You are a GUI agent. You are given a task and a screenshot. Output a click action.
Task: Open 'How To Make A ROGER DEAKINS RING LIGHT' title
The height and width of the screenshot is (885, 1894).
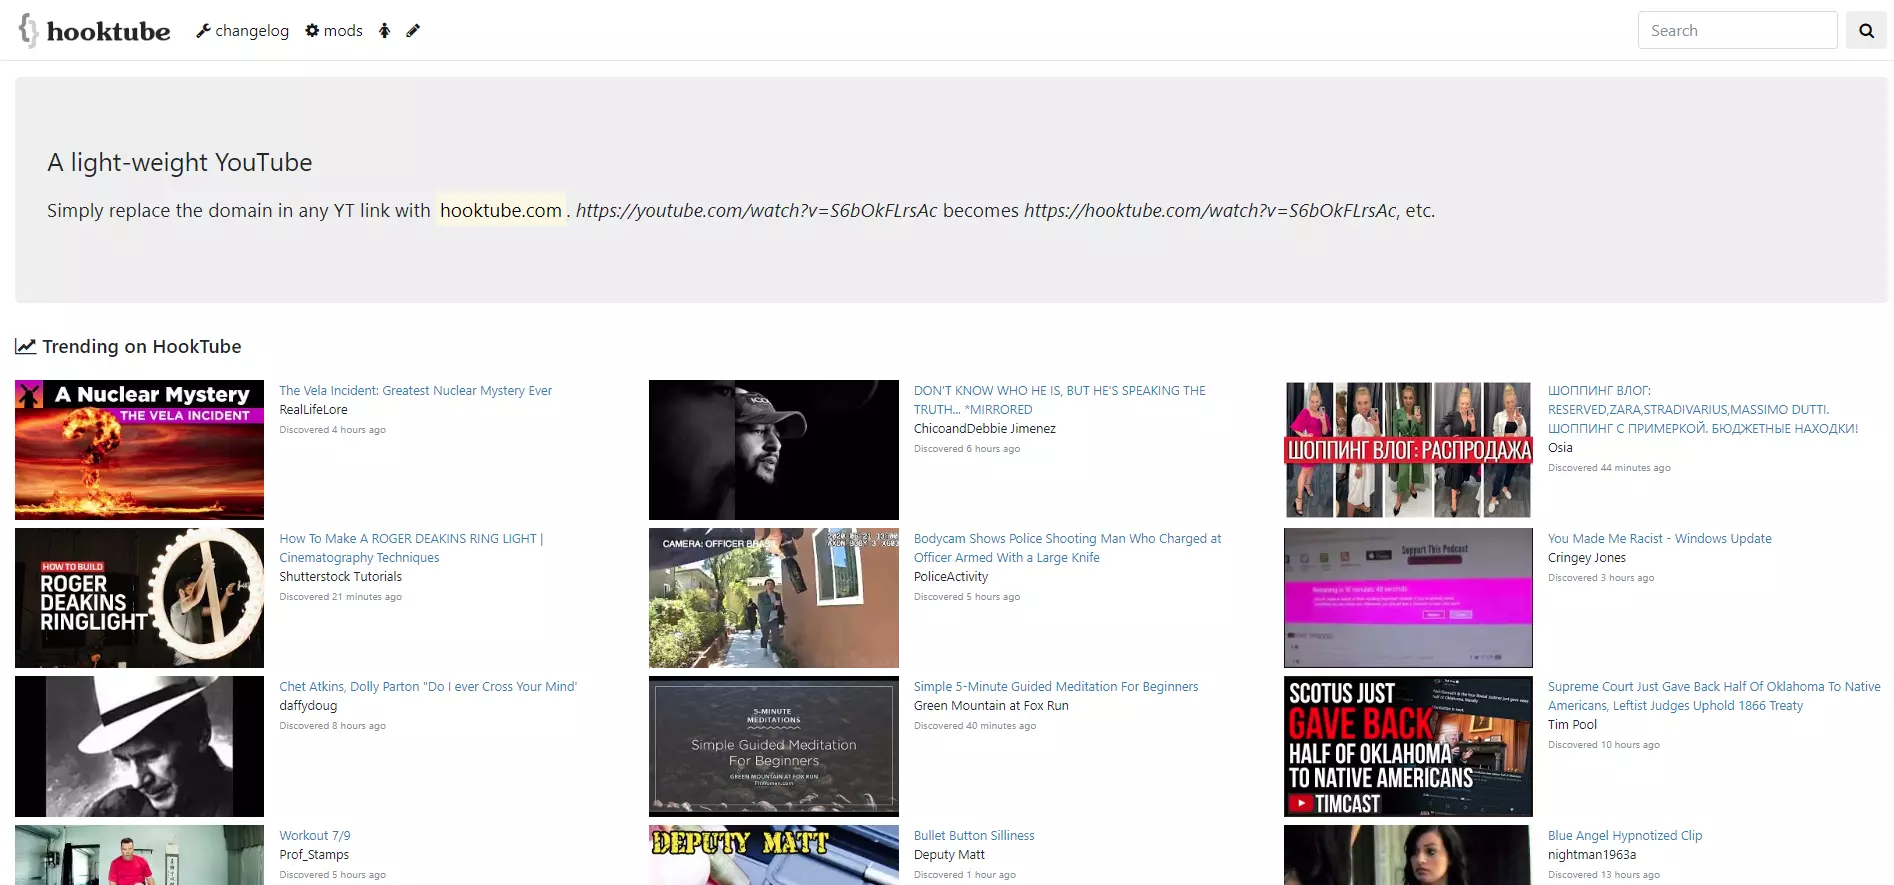(x=411, y=548)
